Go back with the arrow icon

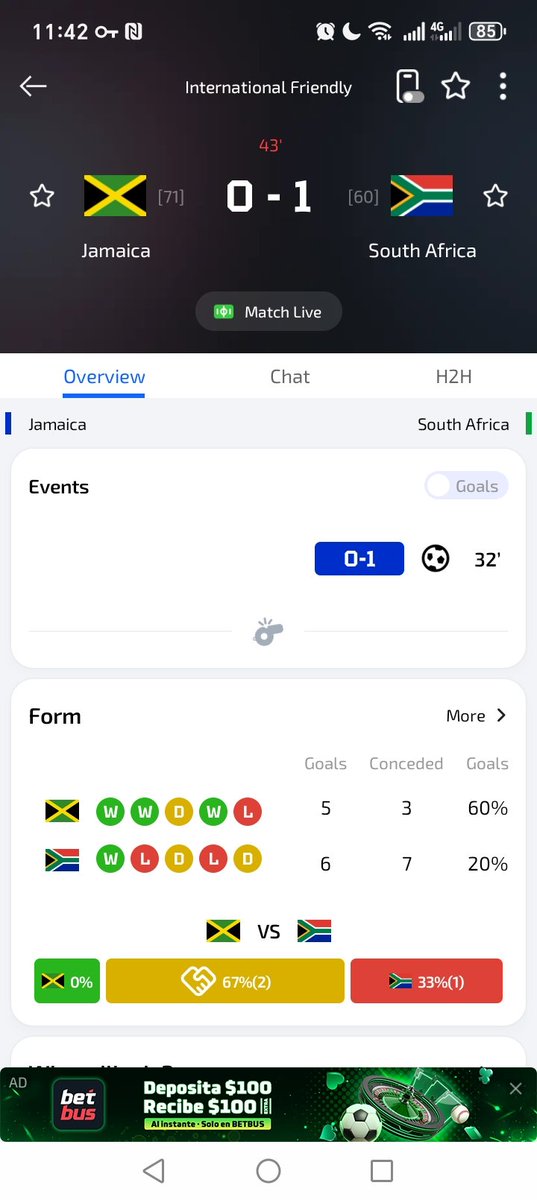[x=33, y=87]
